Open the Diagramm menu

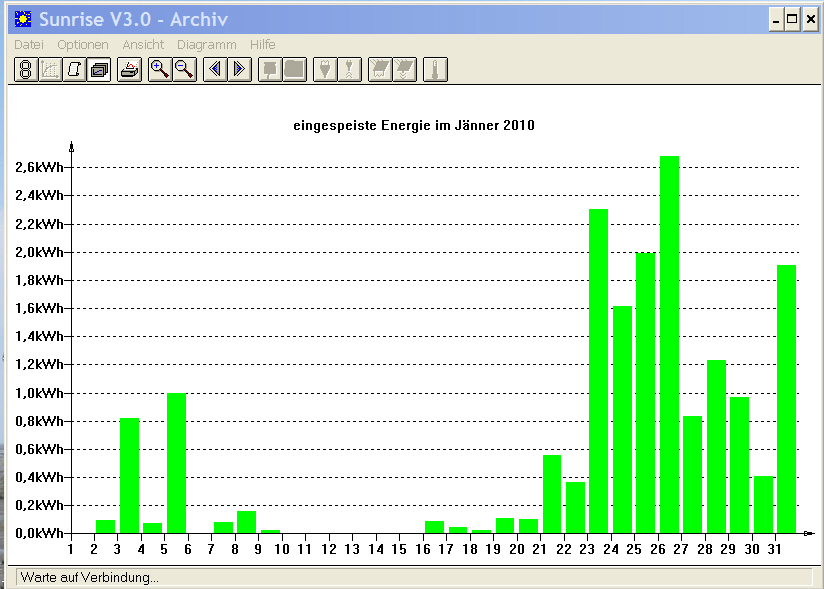tap(207, 45)
